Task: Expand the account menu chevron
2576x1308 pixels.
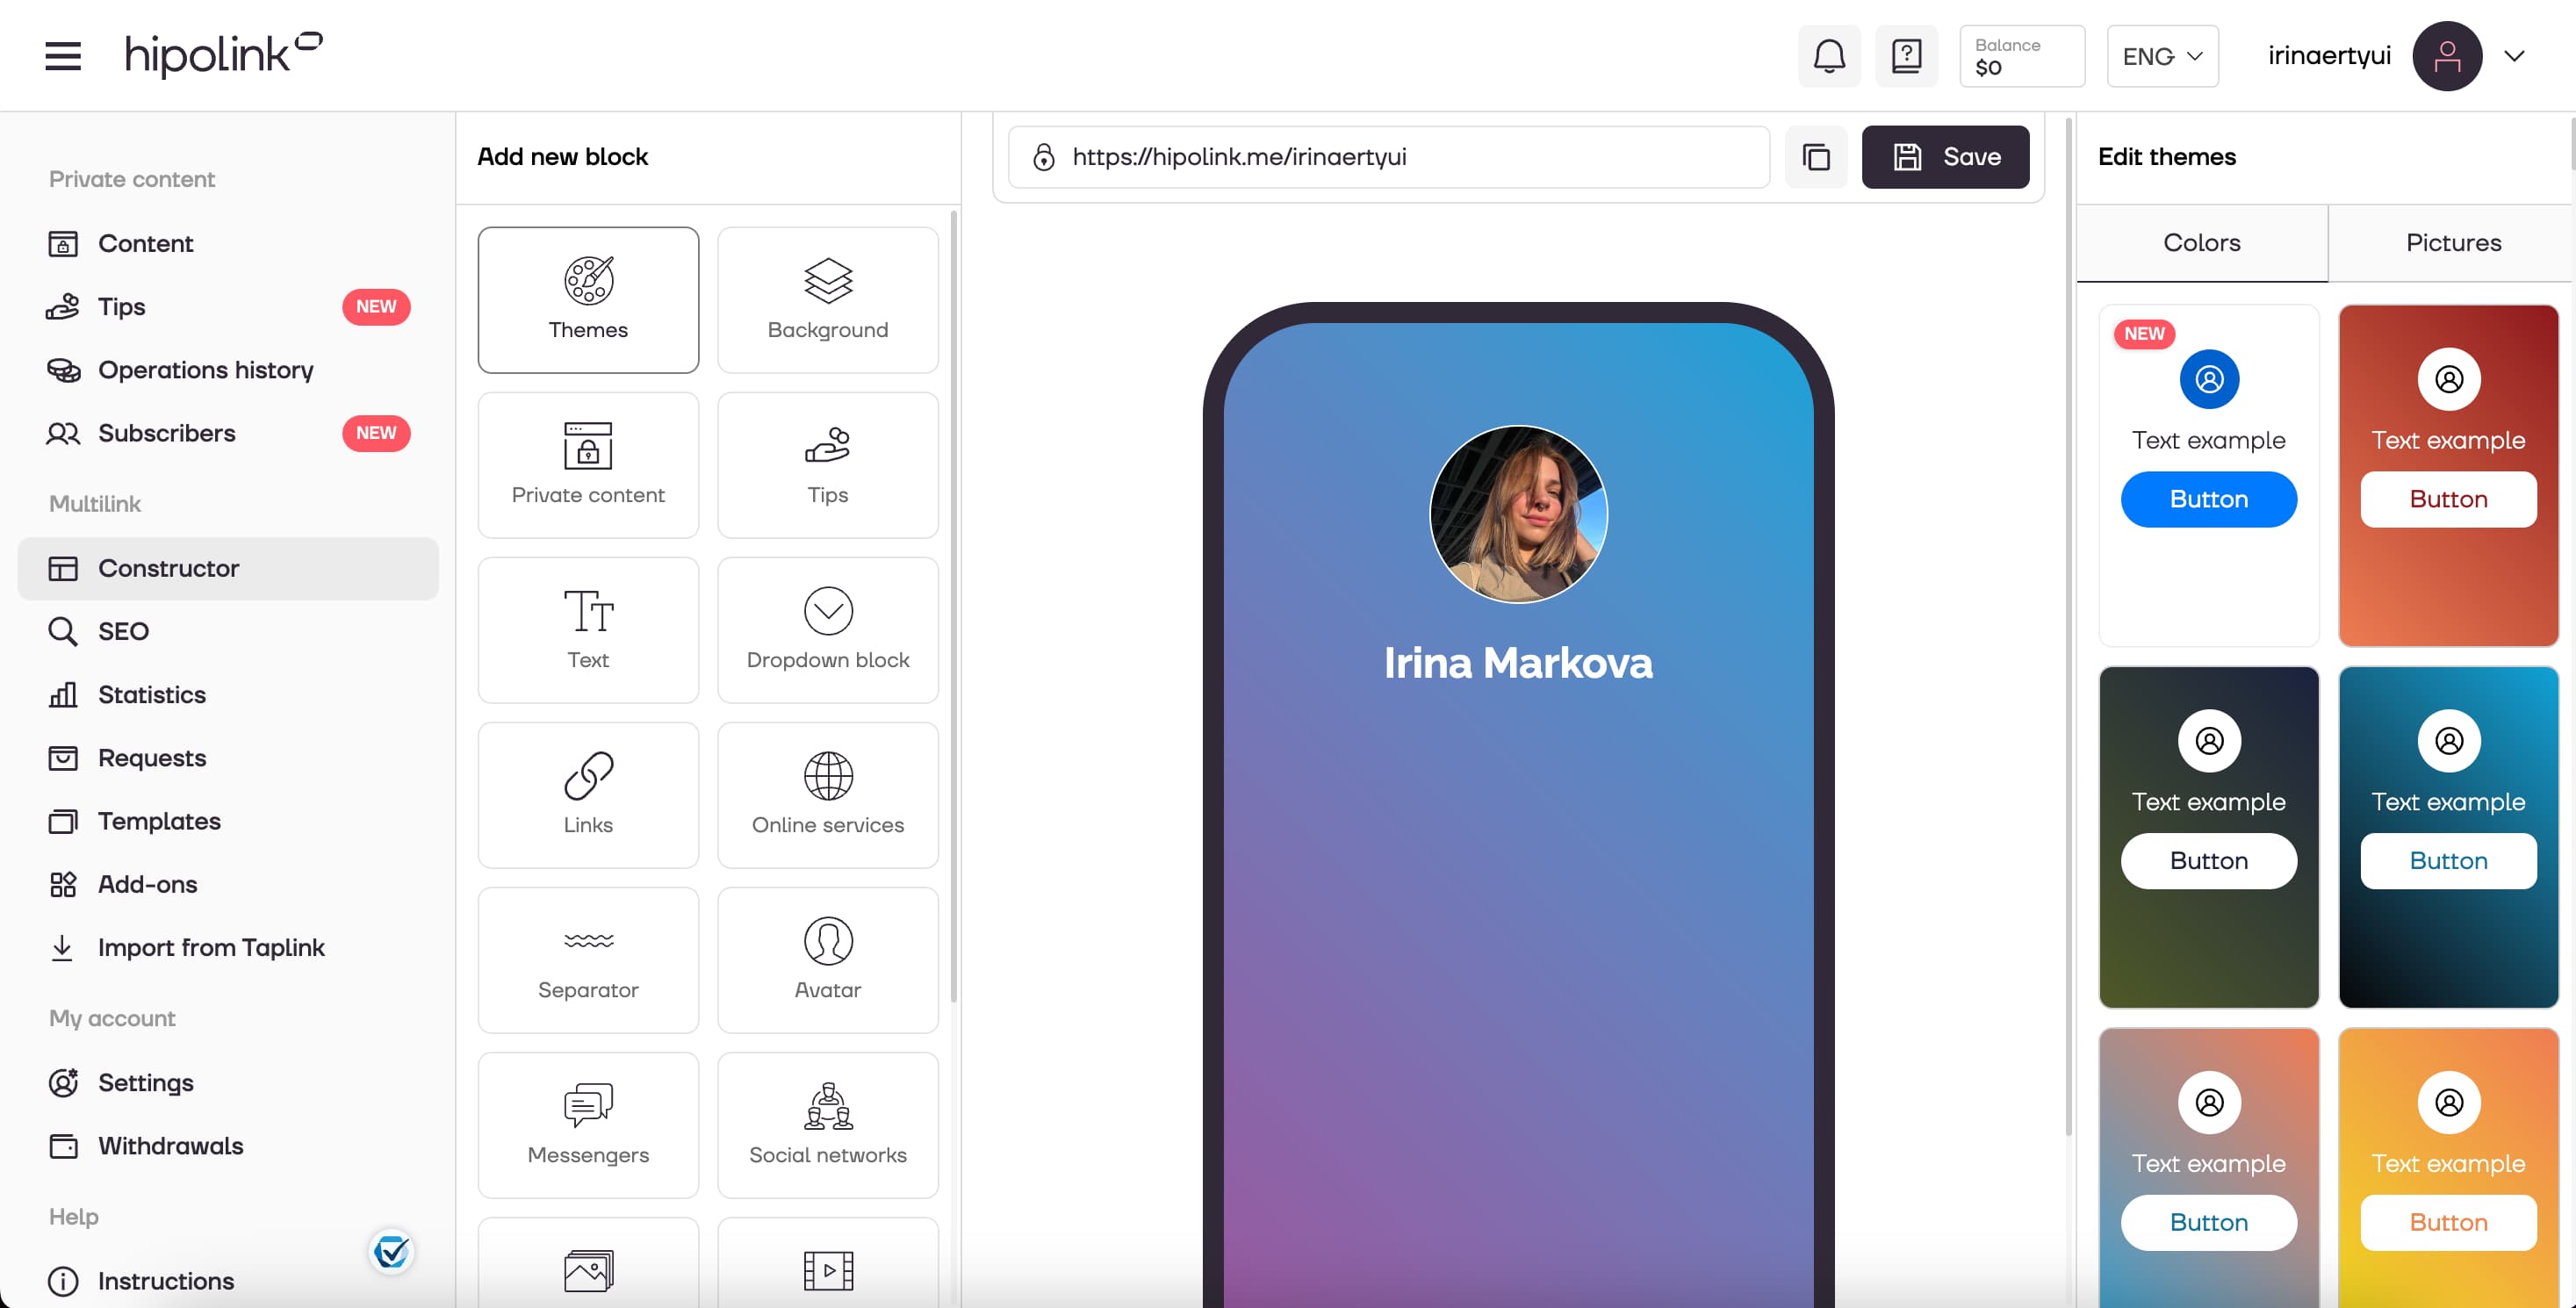Action: pyautogui.click(x=2514, y=56)
